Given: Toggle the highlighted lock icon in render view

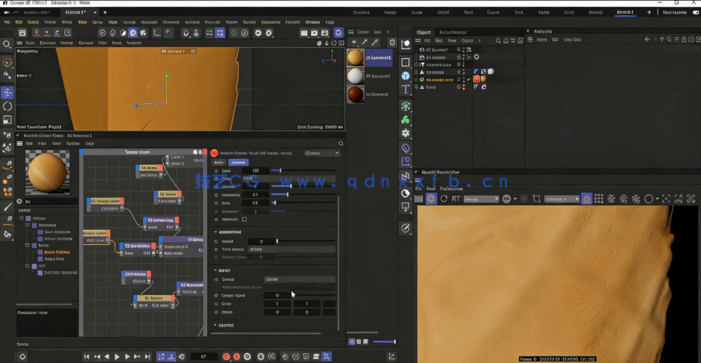Looking at the screenshot, I should pyautogui.click(x=587, y=199).
